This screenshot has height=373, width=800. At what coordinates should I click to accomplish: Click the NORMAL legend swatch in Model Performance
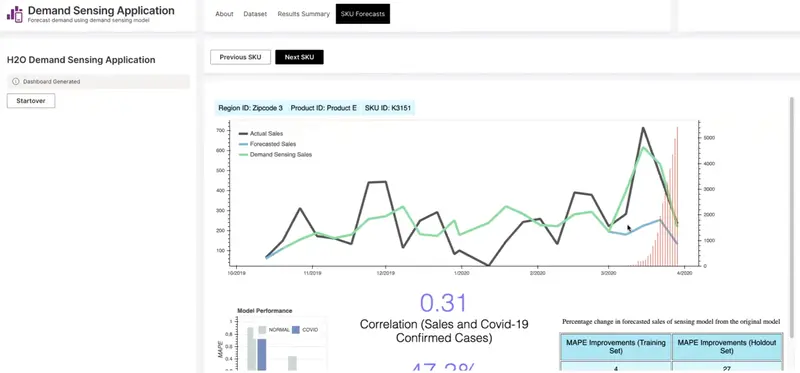click(x=262, y=330)
